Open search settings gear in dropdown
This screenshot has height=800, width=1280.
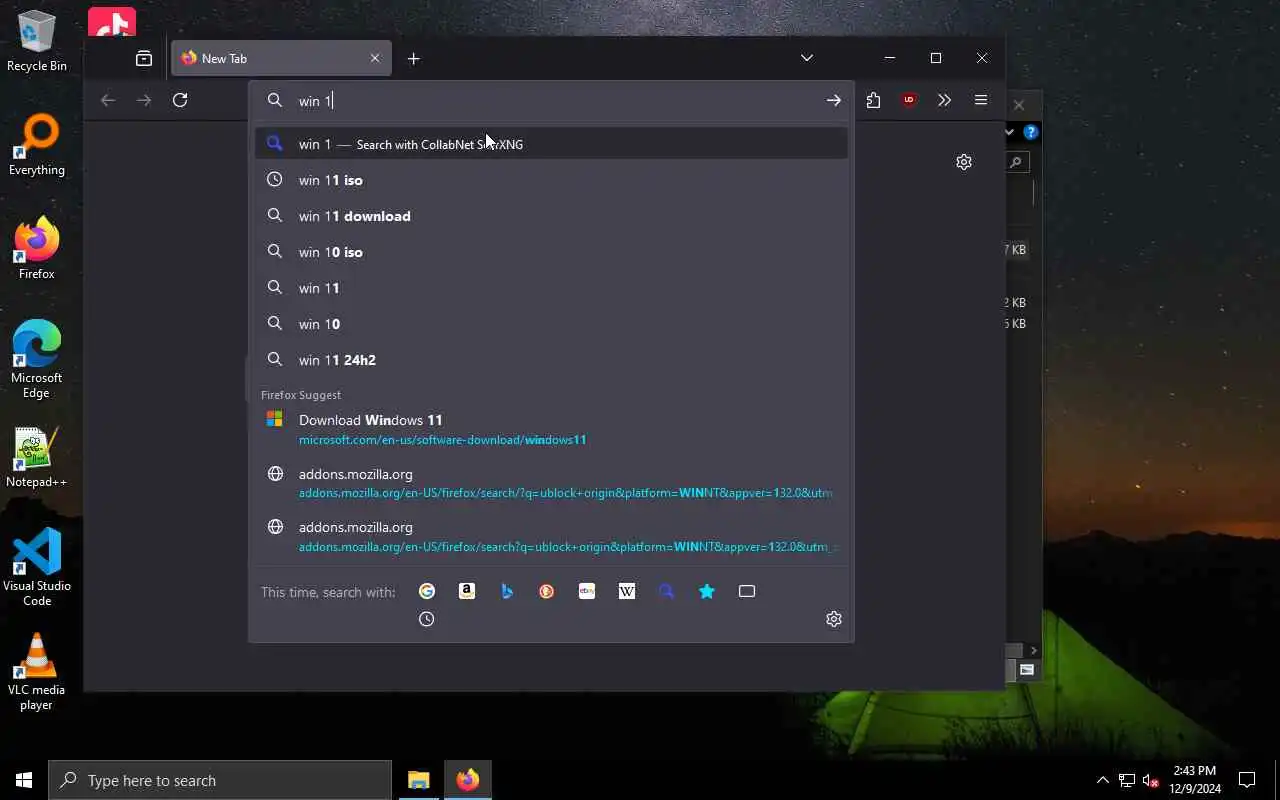coord(834,619)
